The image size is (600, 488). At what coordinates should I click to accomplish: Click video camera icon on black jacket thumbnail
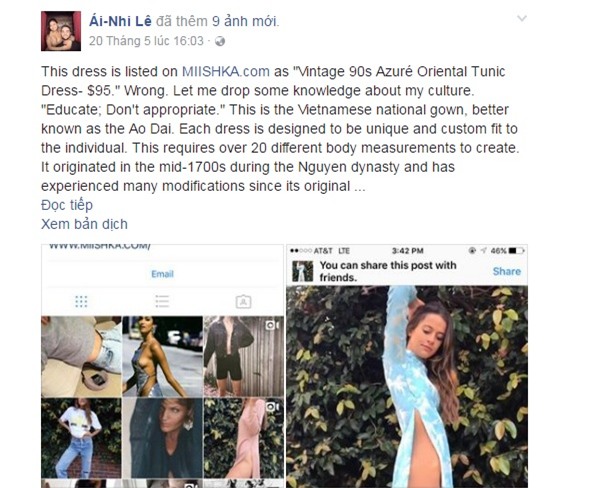272,325
